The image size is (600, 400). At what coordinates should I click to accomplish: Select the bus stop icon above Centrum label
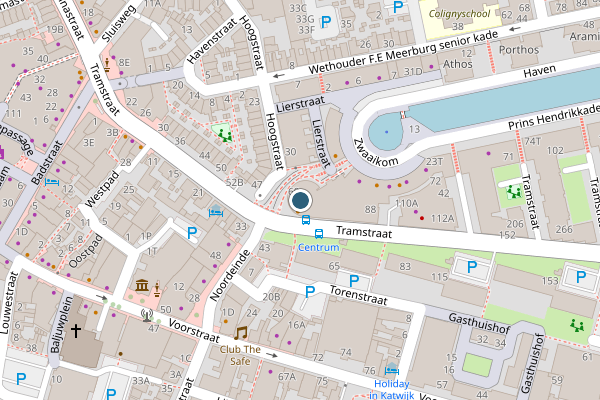(319, 233)
